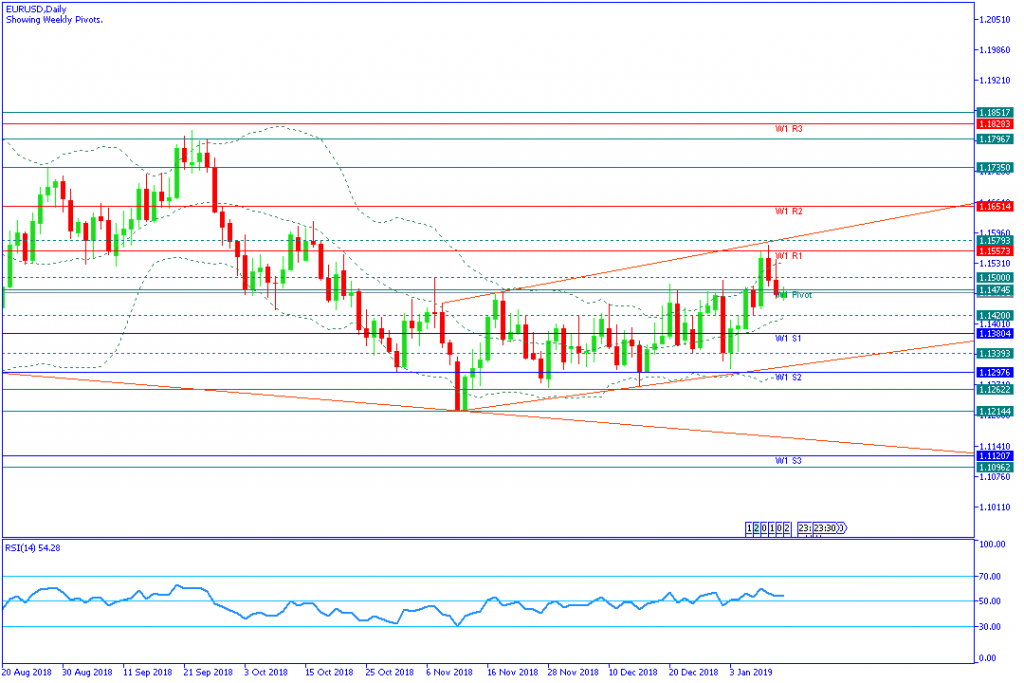
Task: Click the W1 R3 resistance label
Action: pyautogui.click(x=788, y=129)
